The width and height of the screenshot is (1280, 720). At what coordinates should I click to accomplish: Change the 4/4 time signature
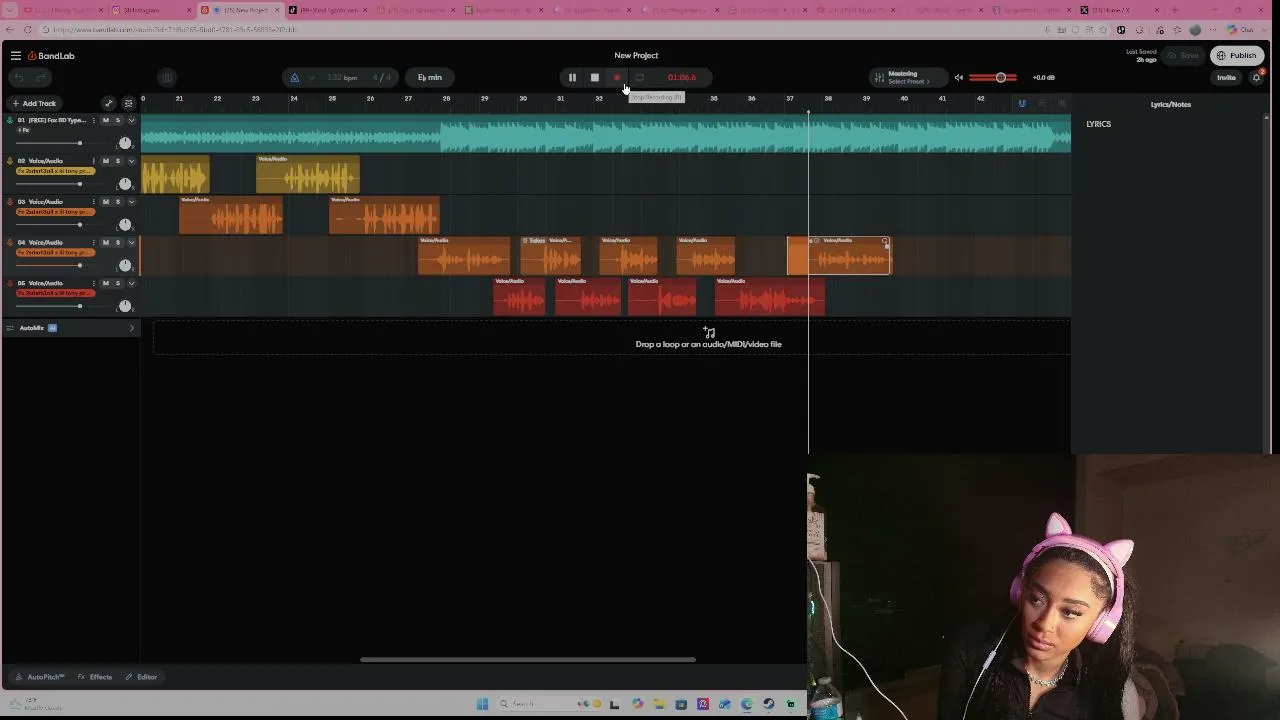382,77
